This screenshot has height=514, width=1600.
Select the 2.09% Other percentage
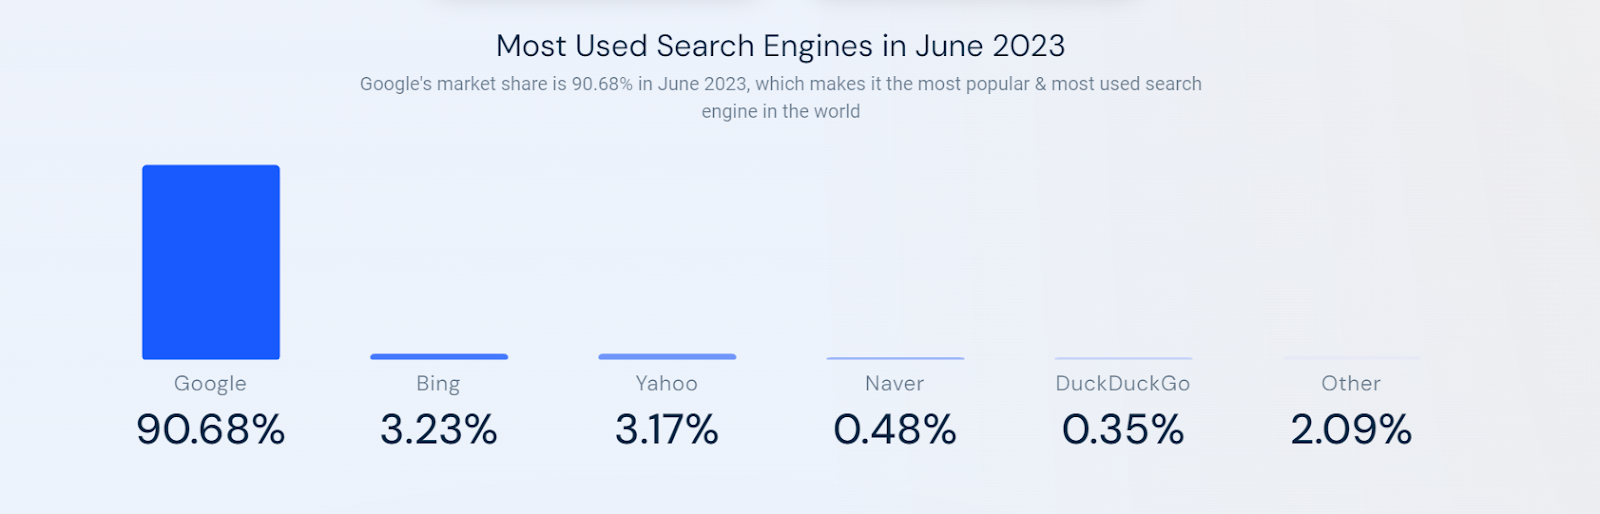pyautogui.click(x=1351, y=430)
